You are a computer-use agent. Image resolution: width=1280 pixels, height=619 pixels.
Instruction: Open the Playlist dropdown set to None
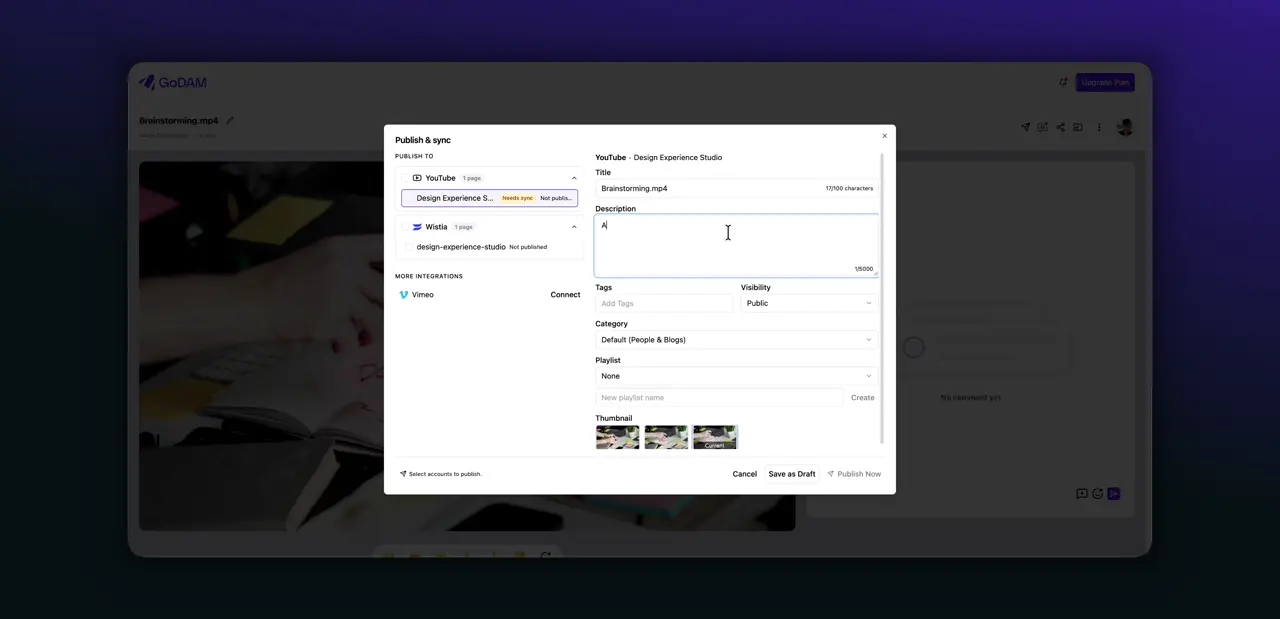pyautogui.click(x=737, y=376)
